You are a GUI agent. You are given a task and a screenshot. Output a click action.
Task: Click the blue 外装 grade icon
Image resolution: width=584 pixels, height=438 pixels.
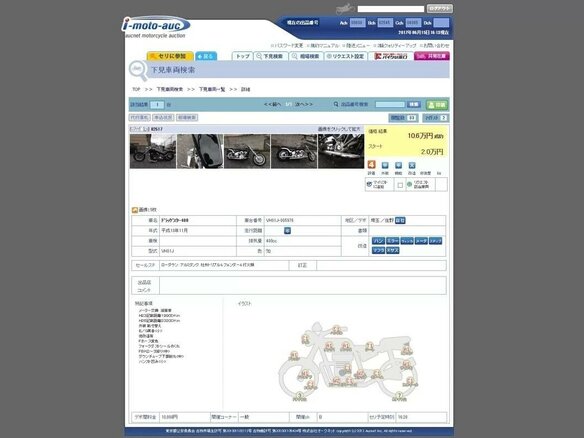click(385, 165)
